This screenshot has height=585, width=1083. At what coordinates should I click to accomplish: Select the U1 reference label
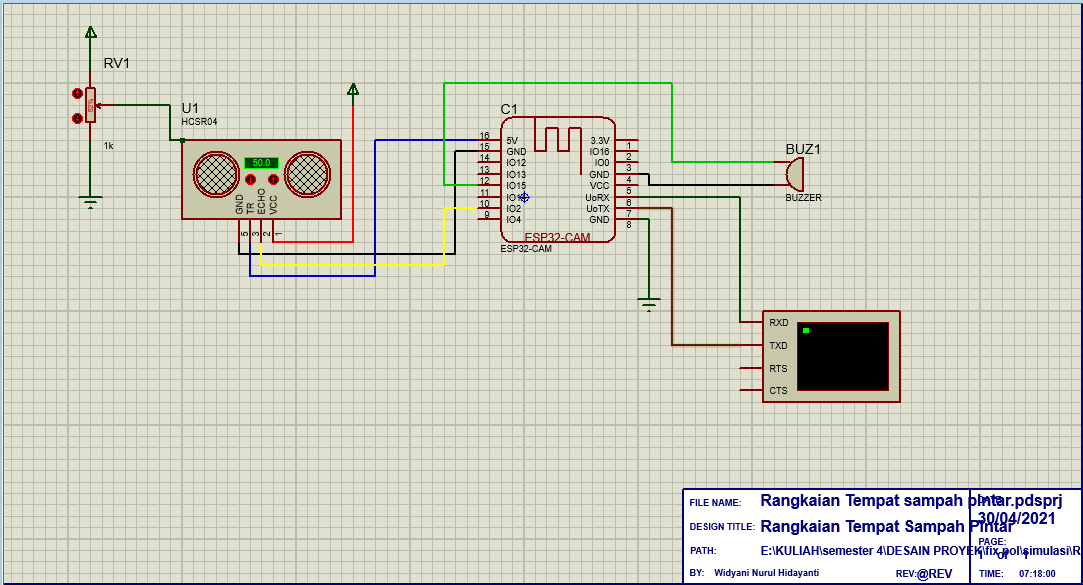190,108
